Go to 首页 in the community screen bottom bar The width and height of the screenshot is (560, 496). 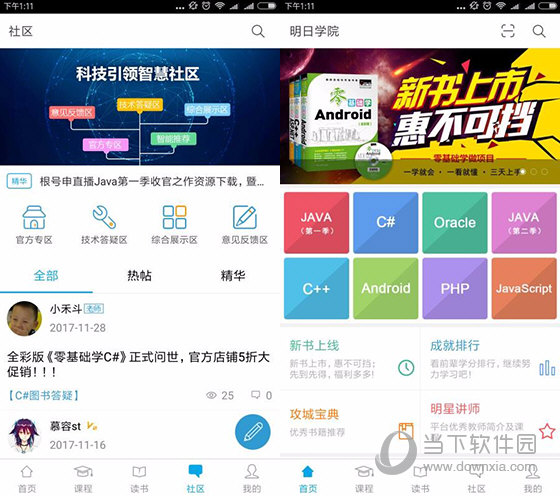coord(27,479)
